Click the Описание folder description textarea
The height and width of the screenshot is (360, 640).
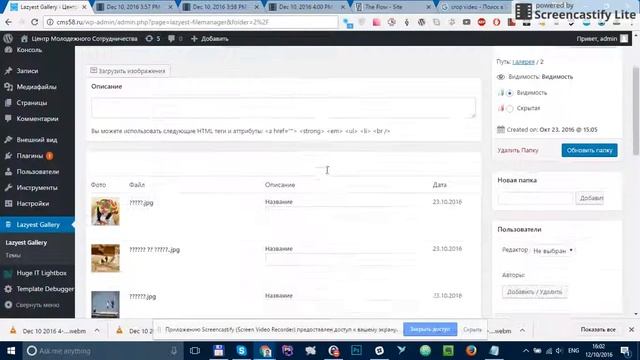pos(283,108)
